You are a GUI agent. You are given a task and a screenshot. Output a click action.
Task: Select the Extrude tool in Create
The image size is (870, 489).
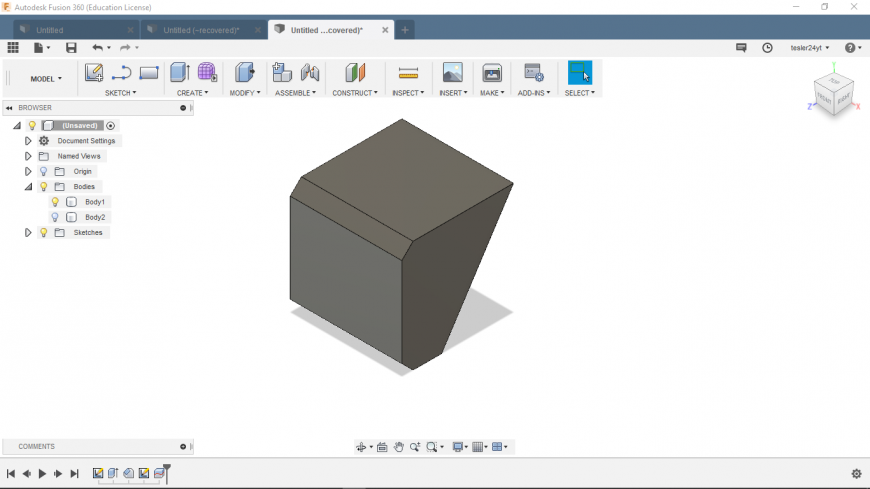click(x=179, y=72)
